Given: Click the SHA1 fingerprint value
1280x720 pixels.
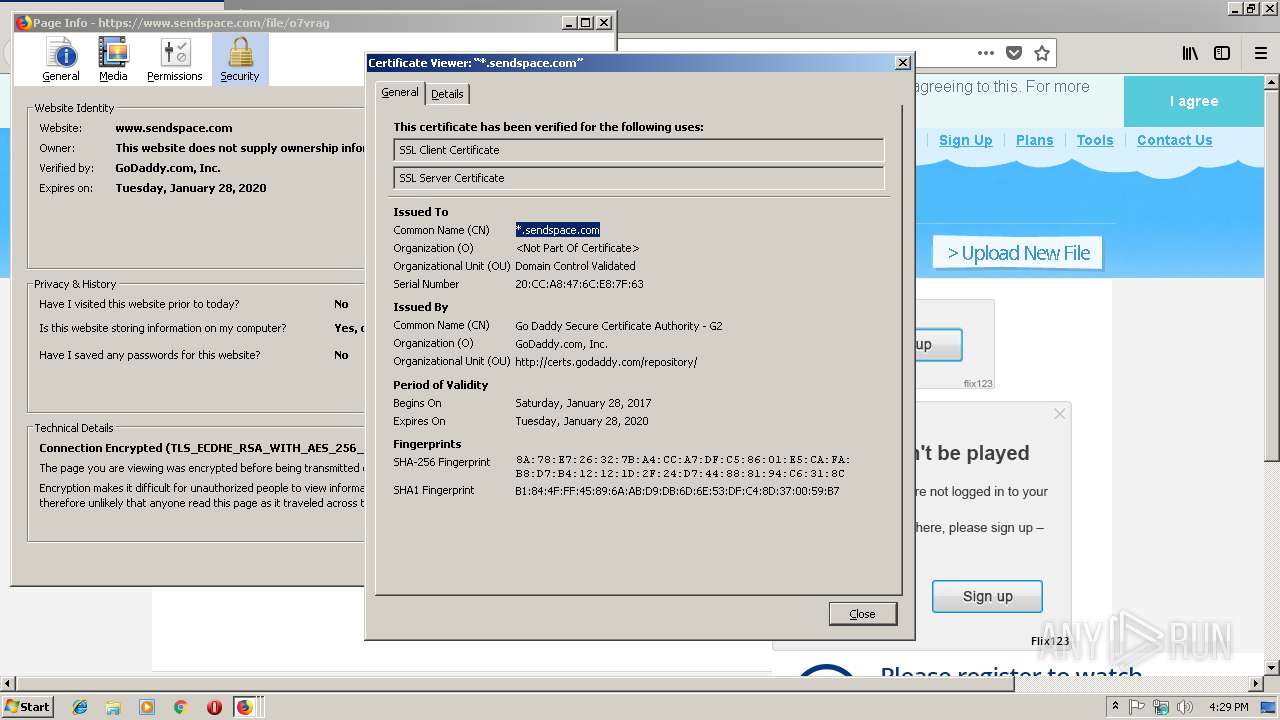Looking at the screenshot, I should (x=677, y=491).
